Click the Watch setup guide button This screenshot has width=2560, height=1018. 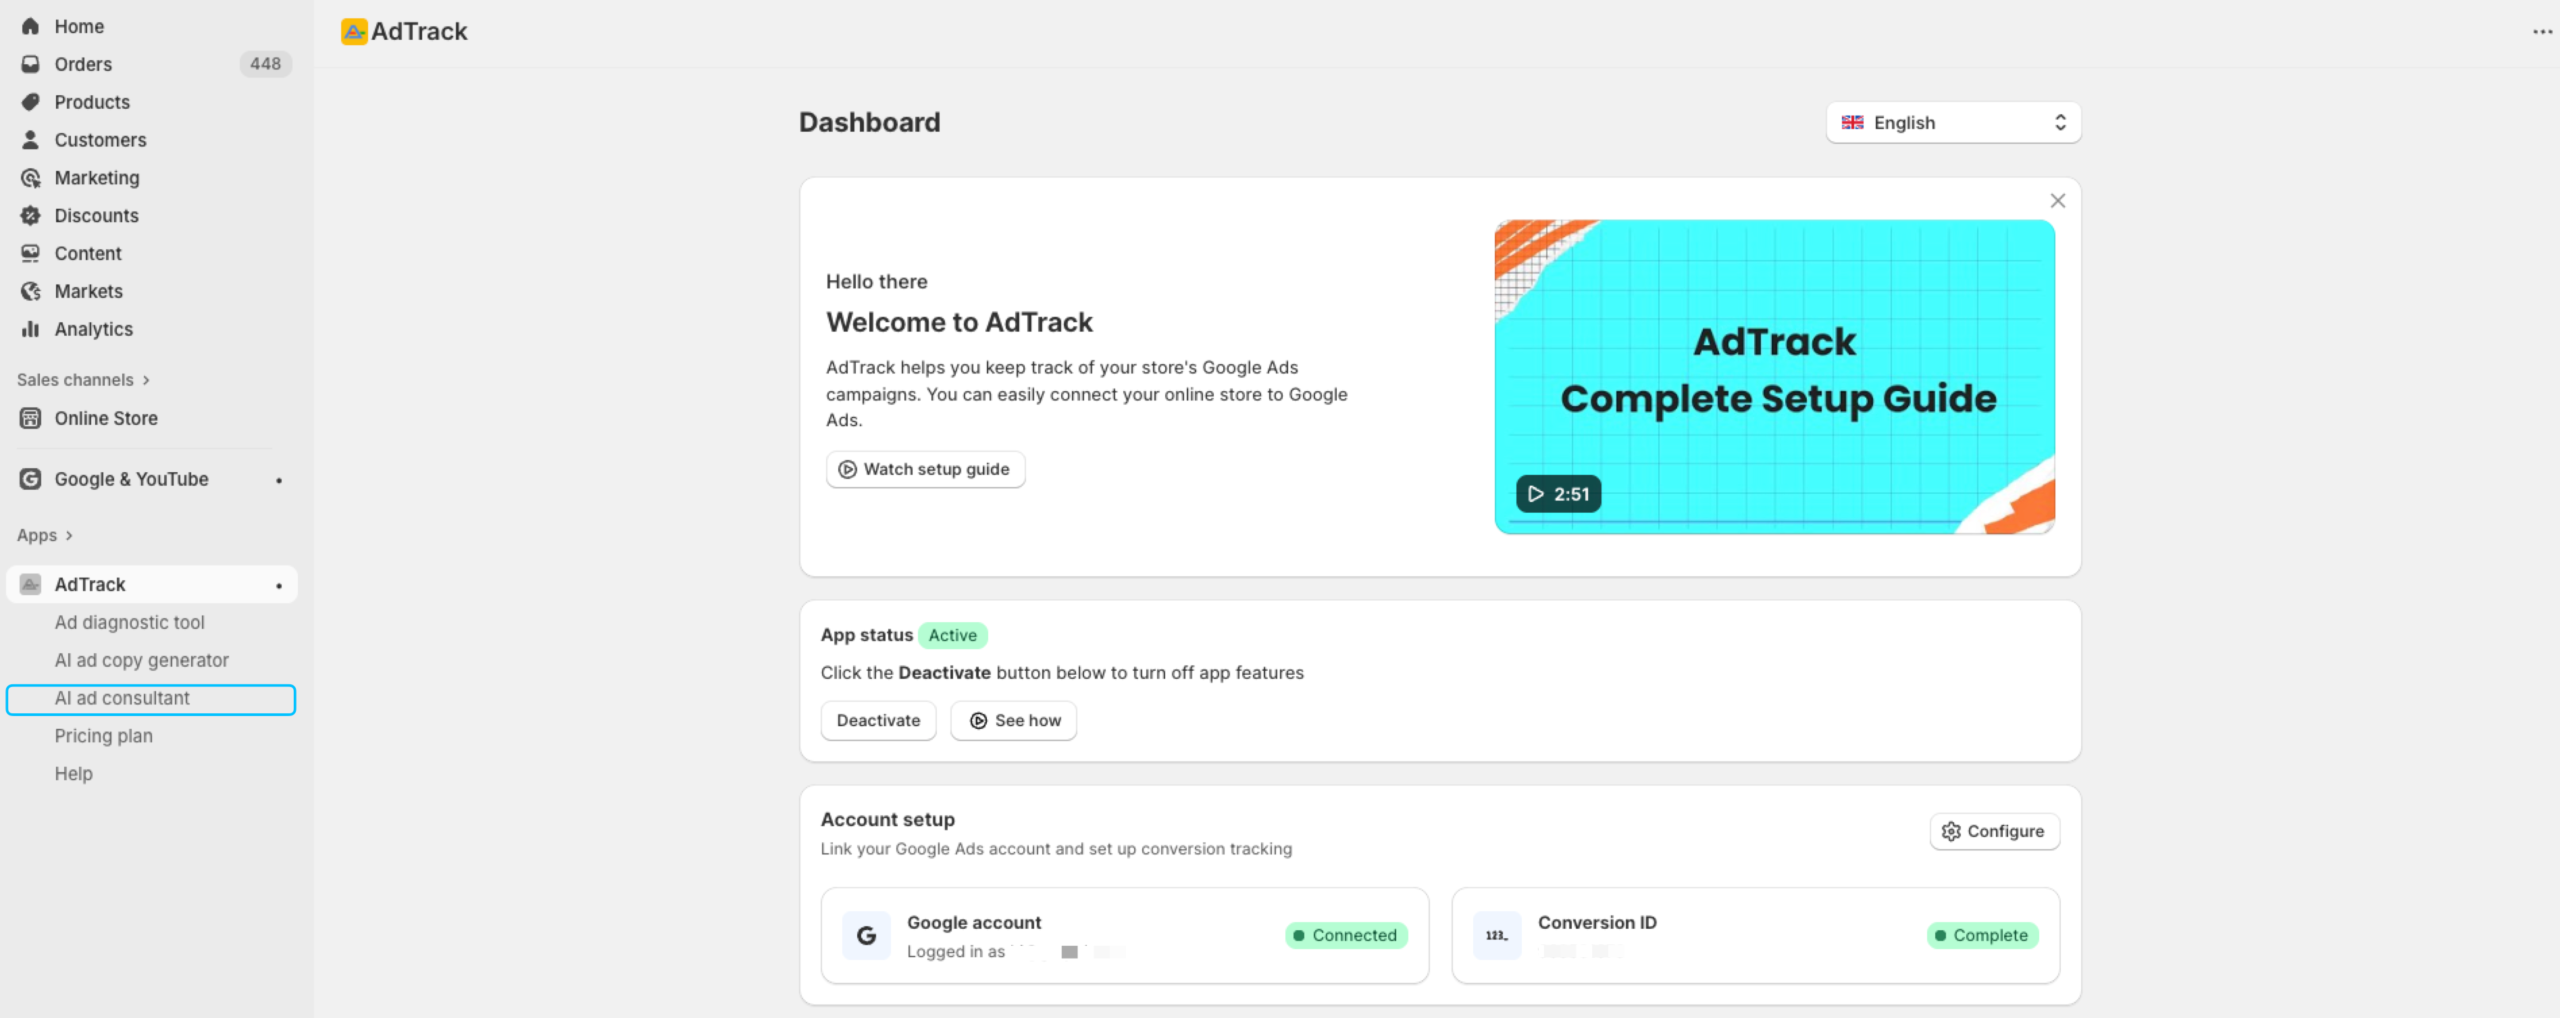(925, 469)
